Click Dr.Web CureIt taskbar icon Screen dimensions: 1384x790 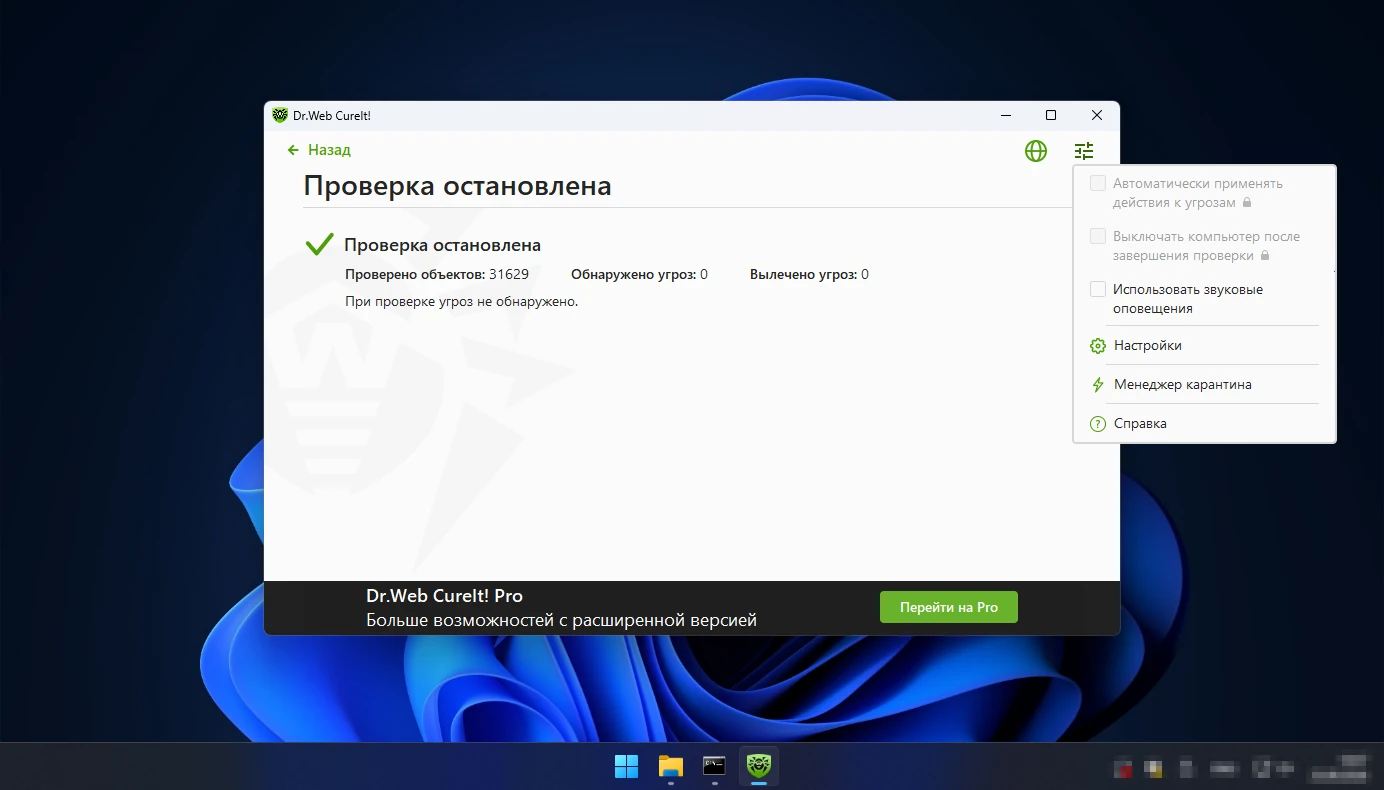[758, 767]
